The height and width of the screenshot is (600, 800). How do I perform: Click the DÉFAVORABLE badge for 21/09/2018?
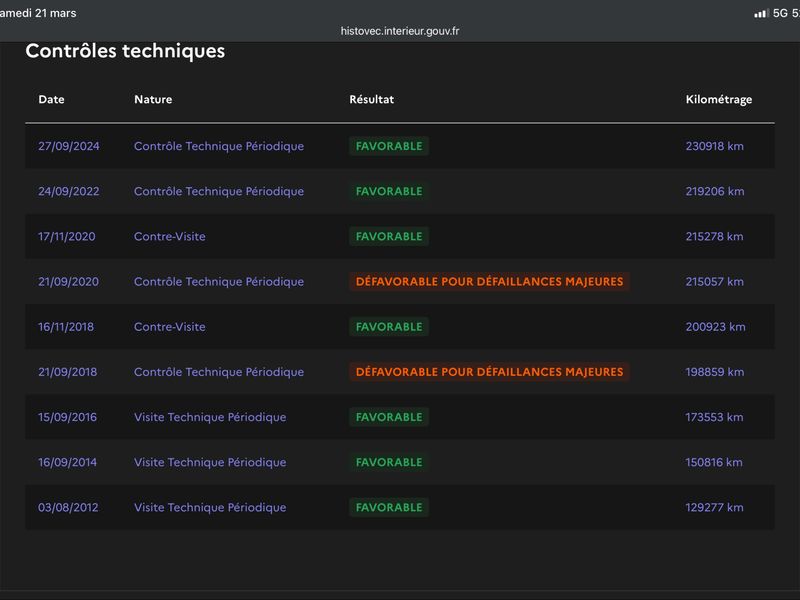point(489,372)
